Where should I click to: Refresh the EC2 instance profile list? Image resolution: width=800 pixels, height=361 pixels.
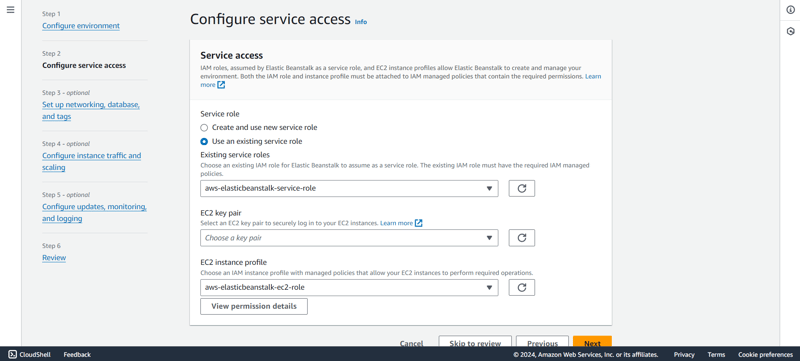521,287
